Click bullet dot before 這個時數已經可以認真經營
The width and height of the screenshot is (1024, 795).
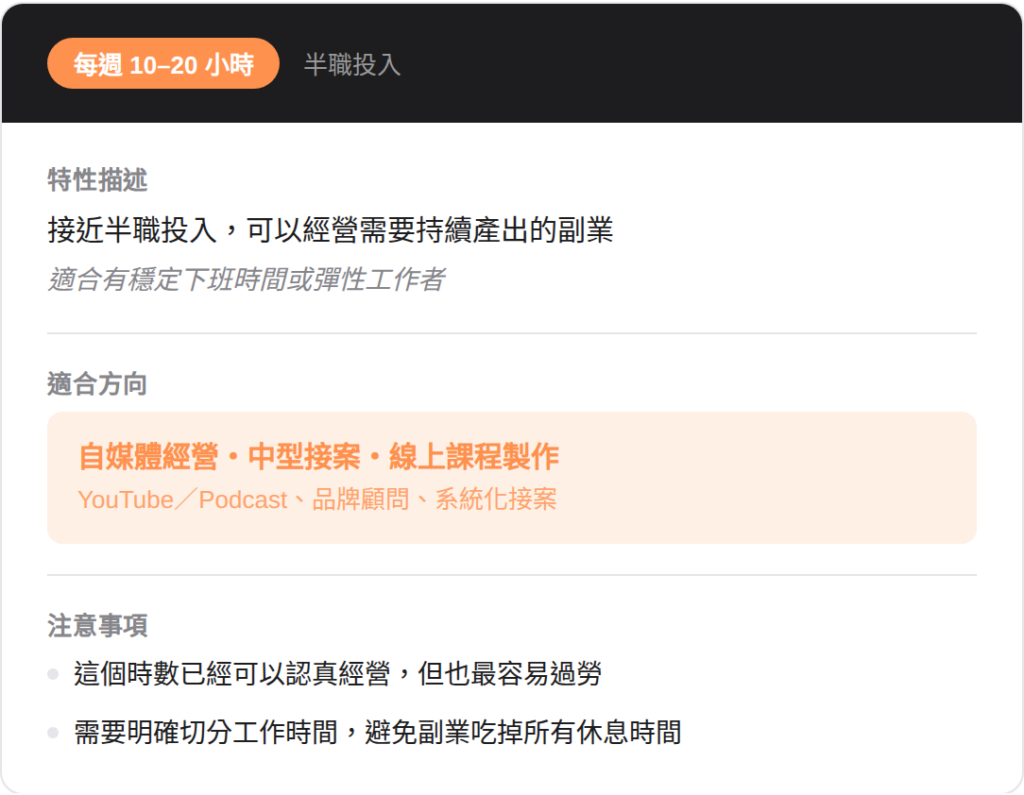53,675
